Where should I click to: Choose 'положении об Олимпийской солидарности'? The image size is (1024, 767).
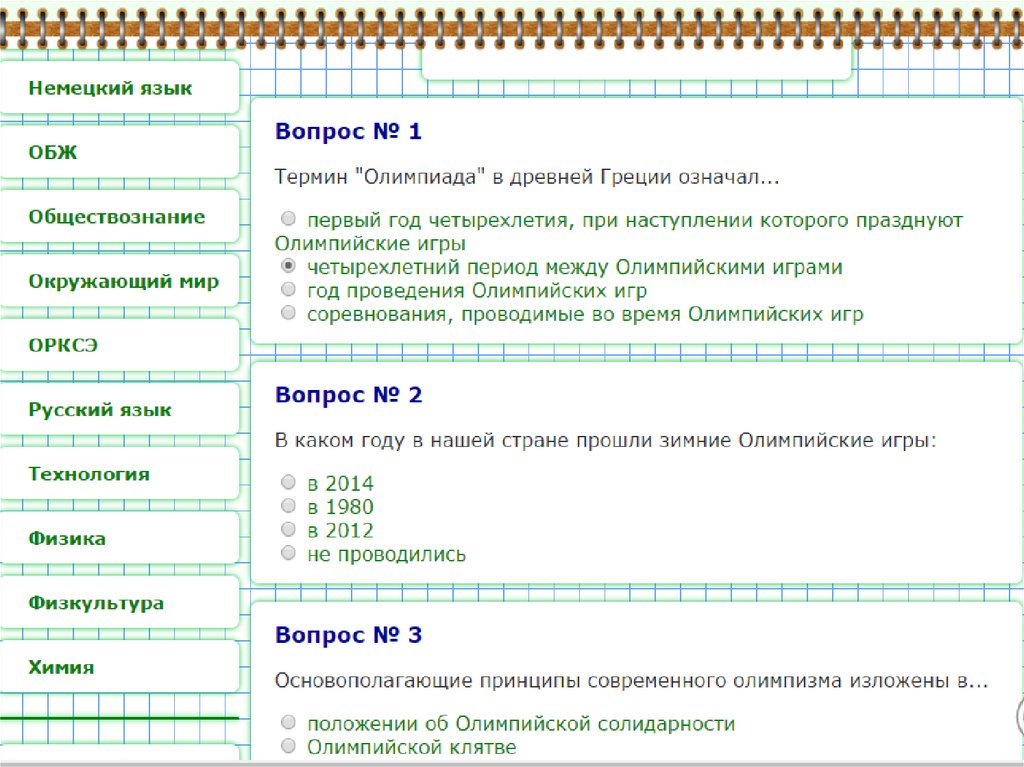tap(289, 723)
